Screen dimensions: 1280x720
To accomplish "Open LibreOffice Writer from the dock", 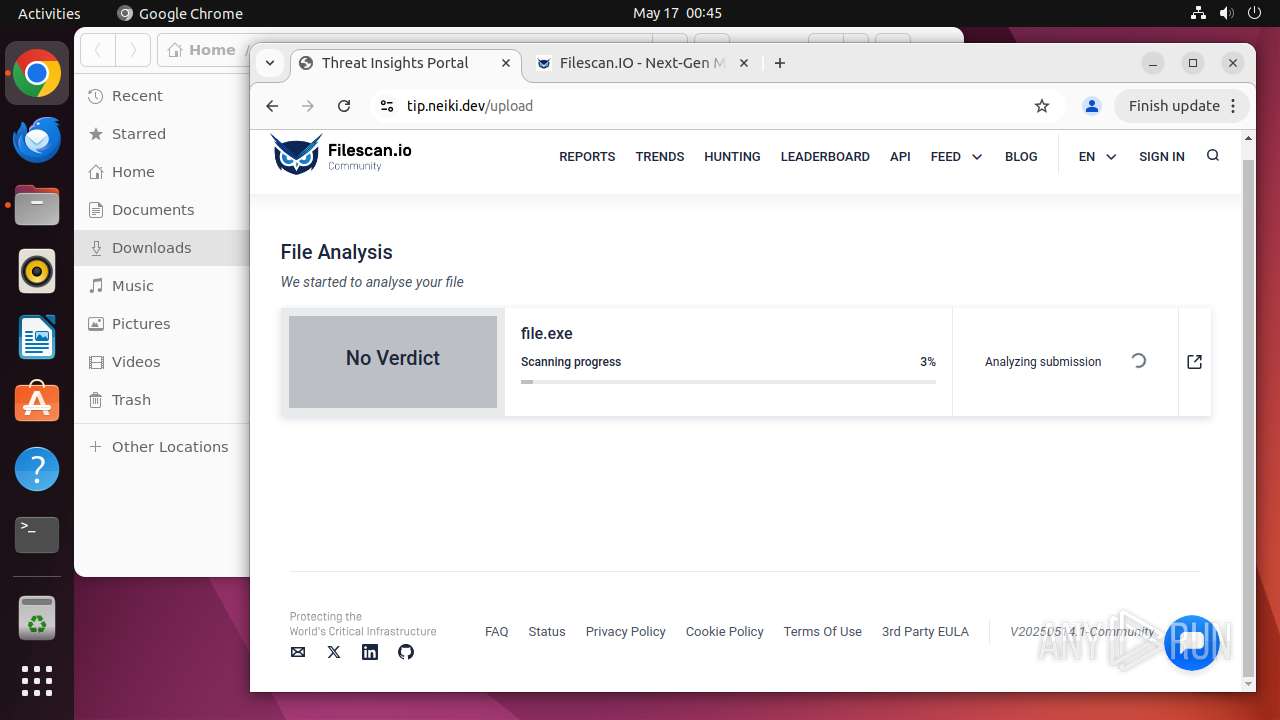I will pos(37,338).
